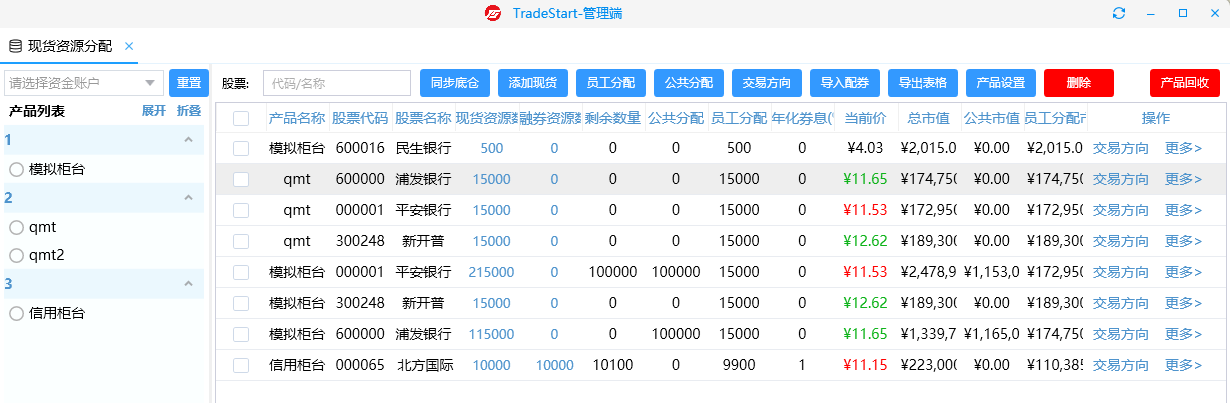The width and height of the screenshot is (1230, 403).
Task: Close the 现货资源分配 tab
Action: point(130,46)
